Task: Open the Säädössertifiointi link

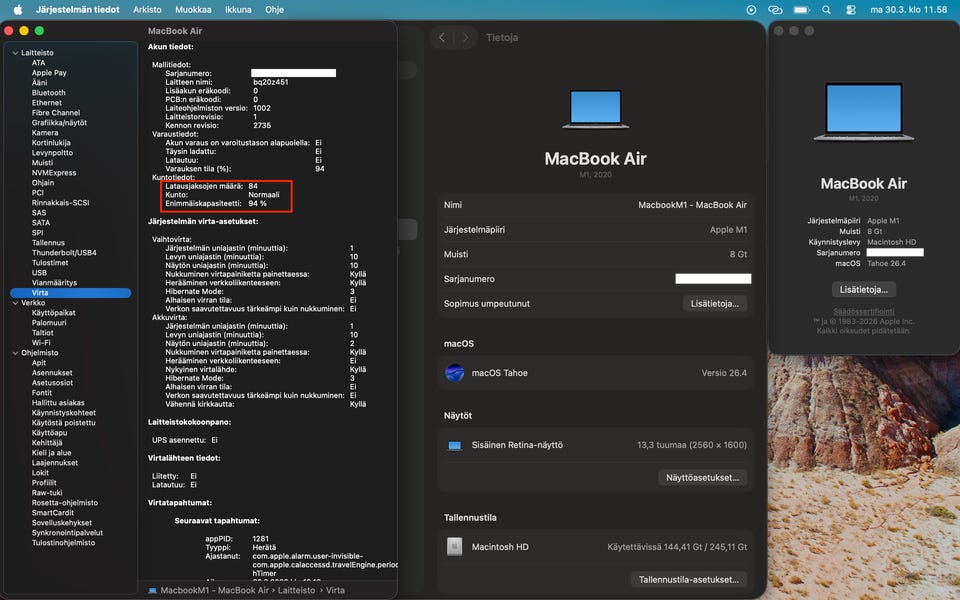Action: [x=863, y=312]
